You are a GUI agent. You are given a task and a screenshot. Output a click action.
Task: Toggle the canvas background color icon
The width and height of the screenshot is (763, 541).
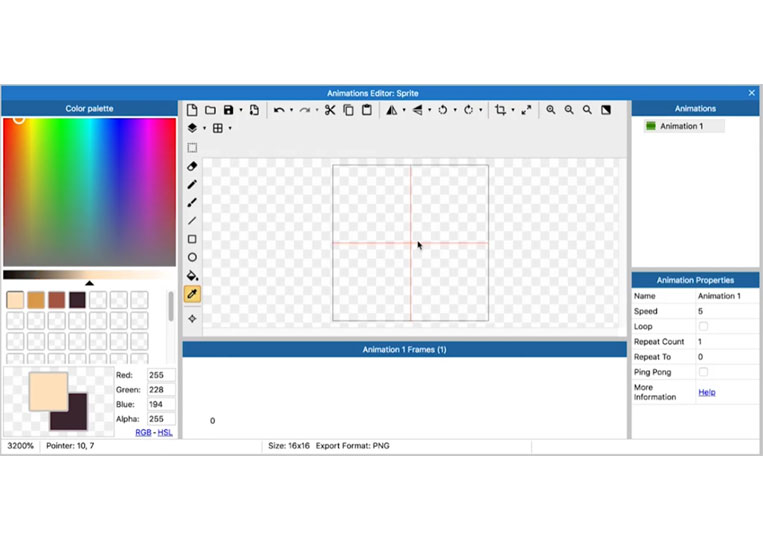coord(606,110)
